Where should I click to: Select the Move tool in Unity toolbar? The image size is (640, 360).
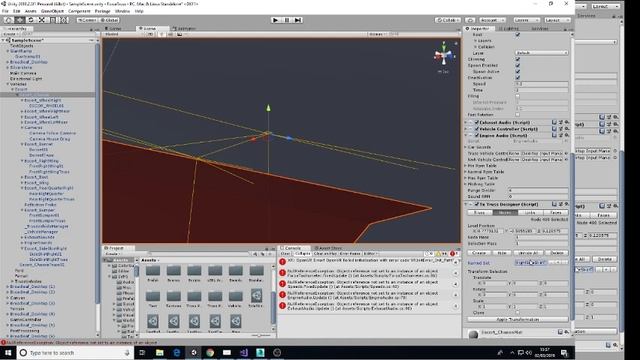click(20, 20)
